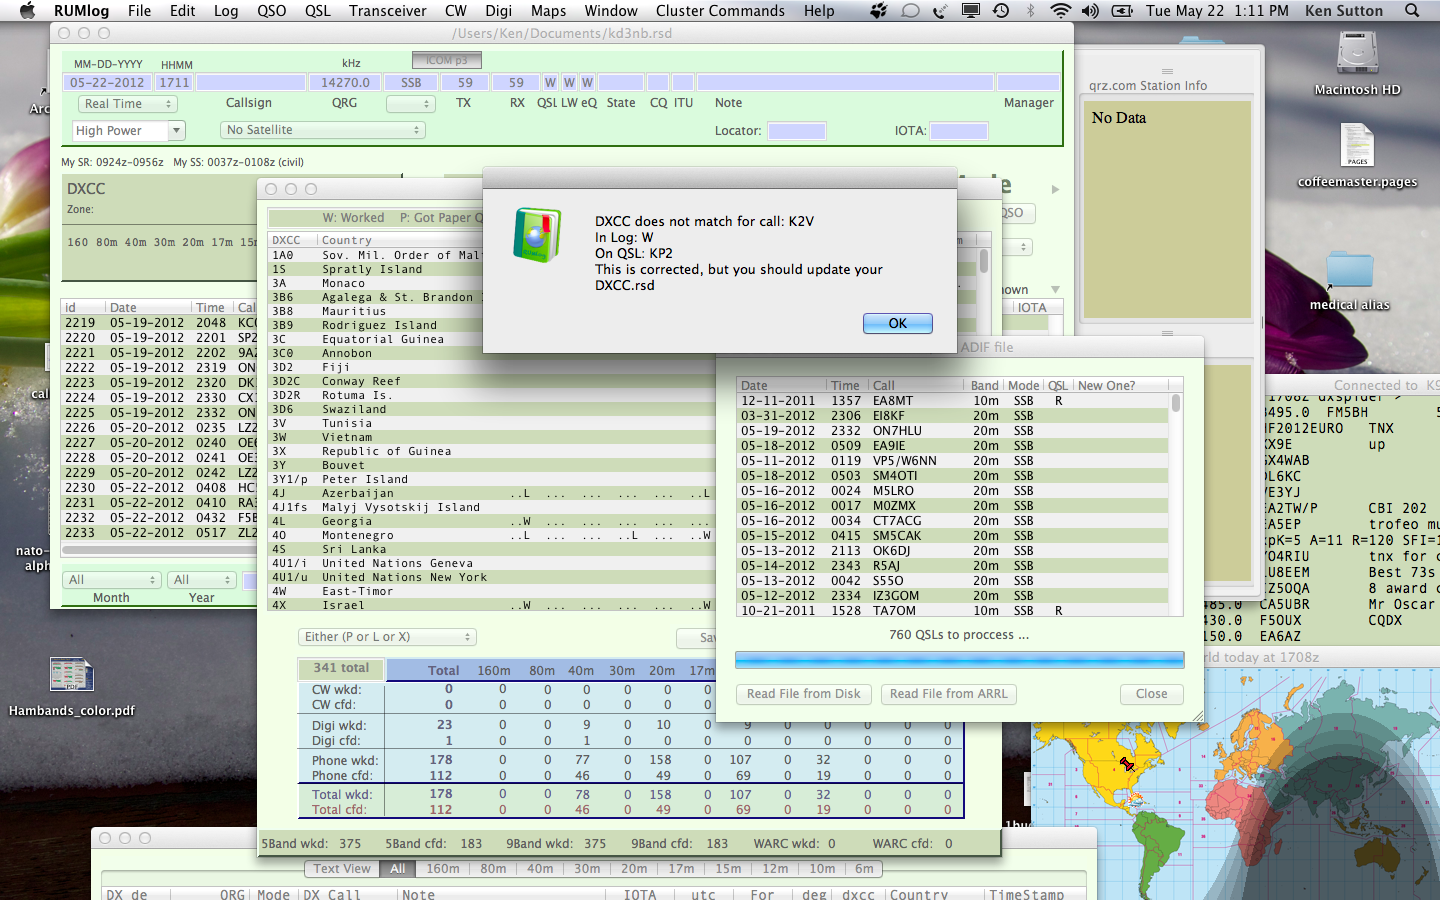The image size is (1440, 900).
Task: Click the QSL processing progress bar
Action: (x=960, y=660)
